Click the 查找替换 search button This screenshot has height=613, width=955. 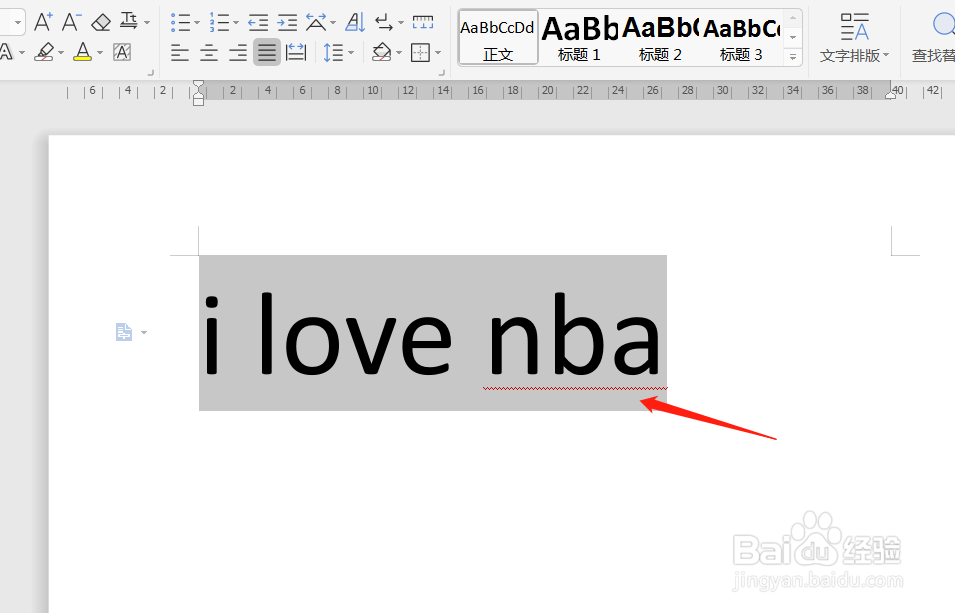(x=934, y=38)
